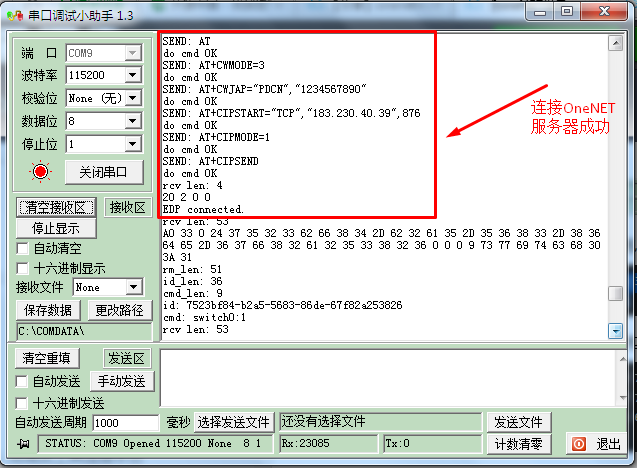Viewport: 637px width, 468px height.
Task: Enable the 自动清空 checkbox
Action: tap(22, 248)
